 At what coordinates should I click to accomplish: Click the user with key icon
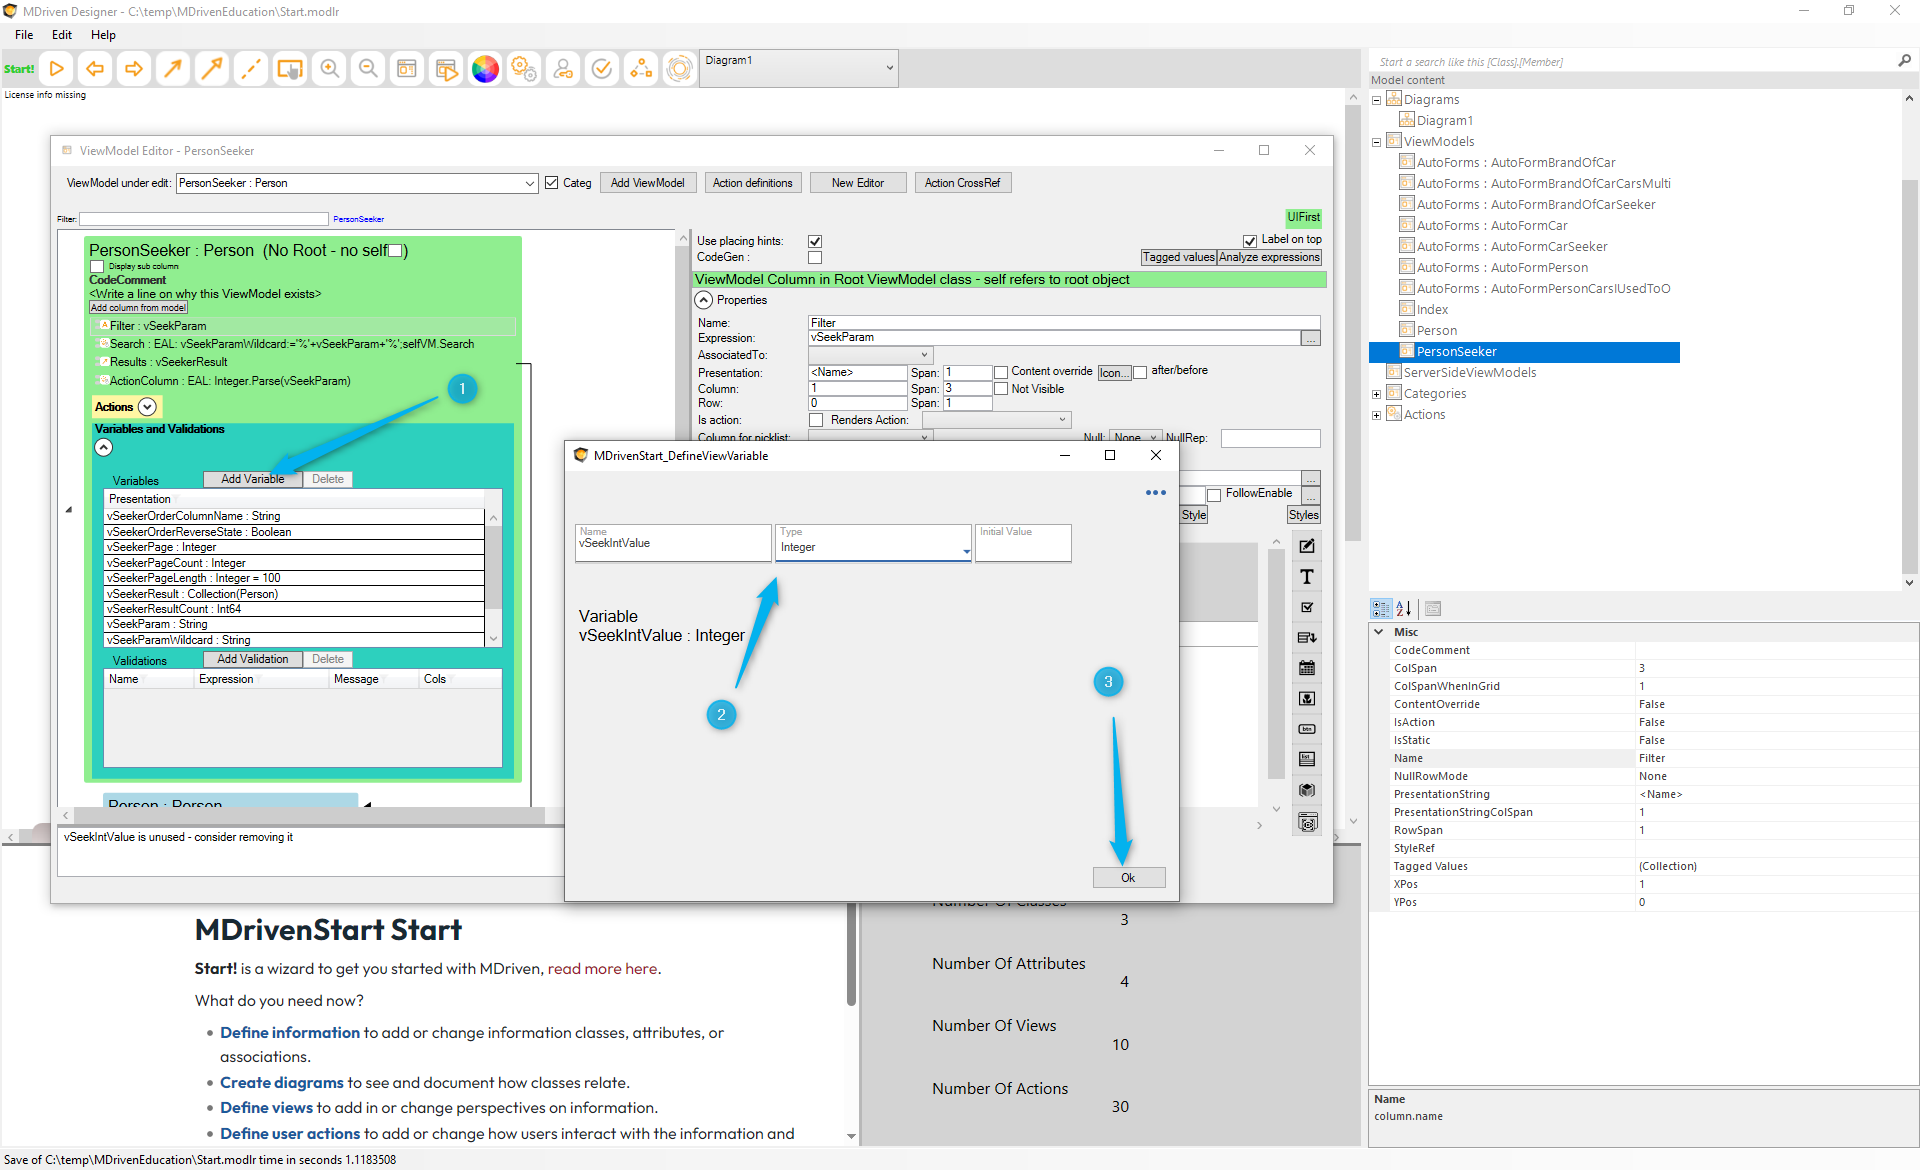(x=563, y=69)
